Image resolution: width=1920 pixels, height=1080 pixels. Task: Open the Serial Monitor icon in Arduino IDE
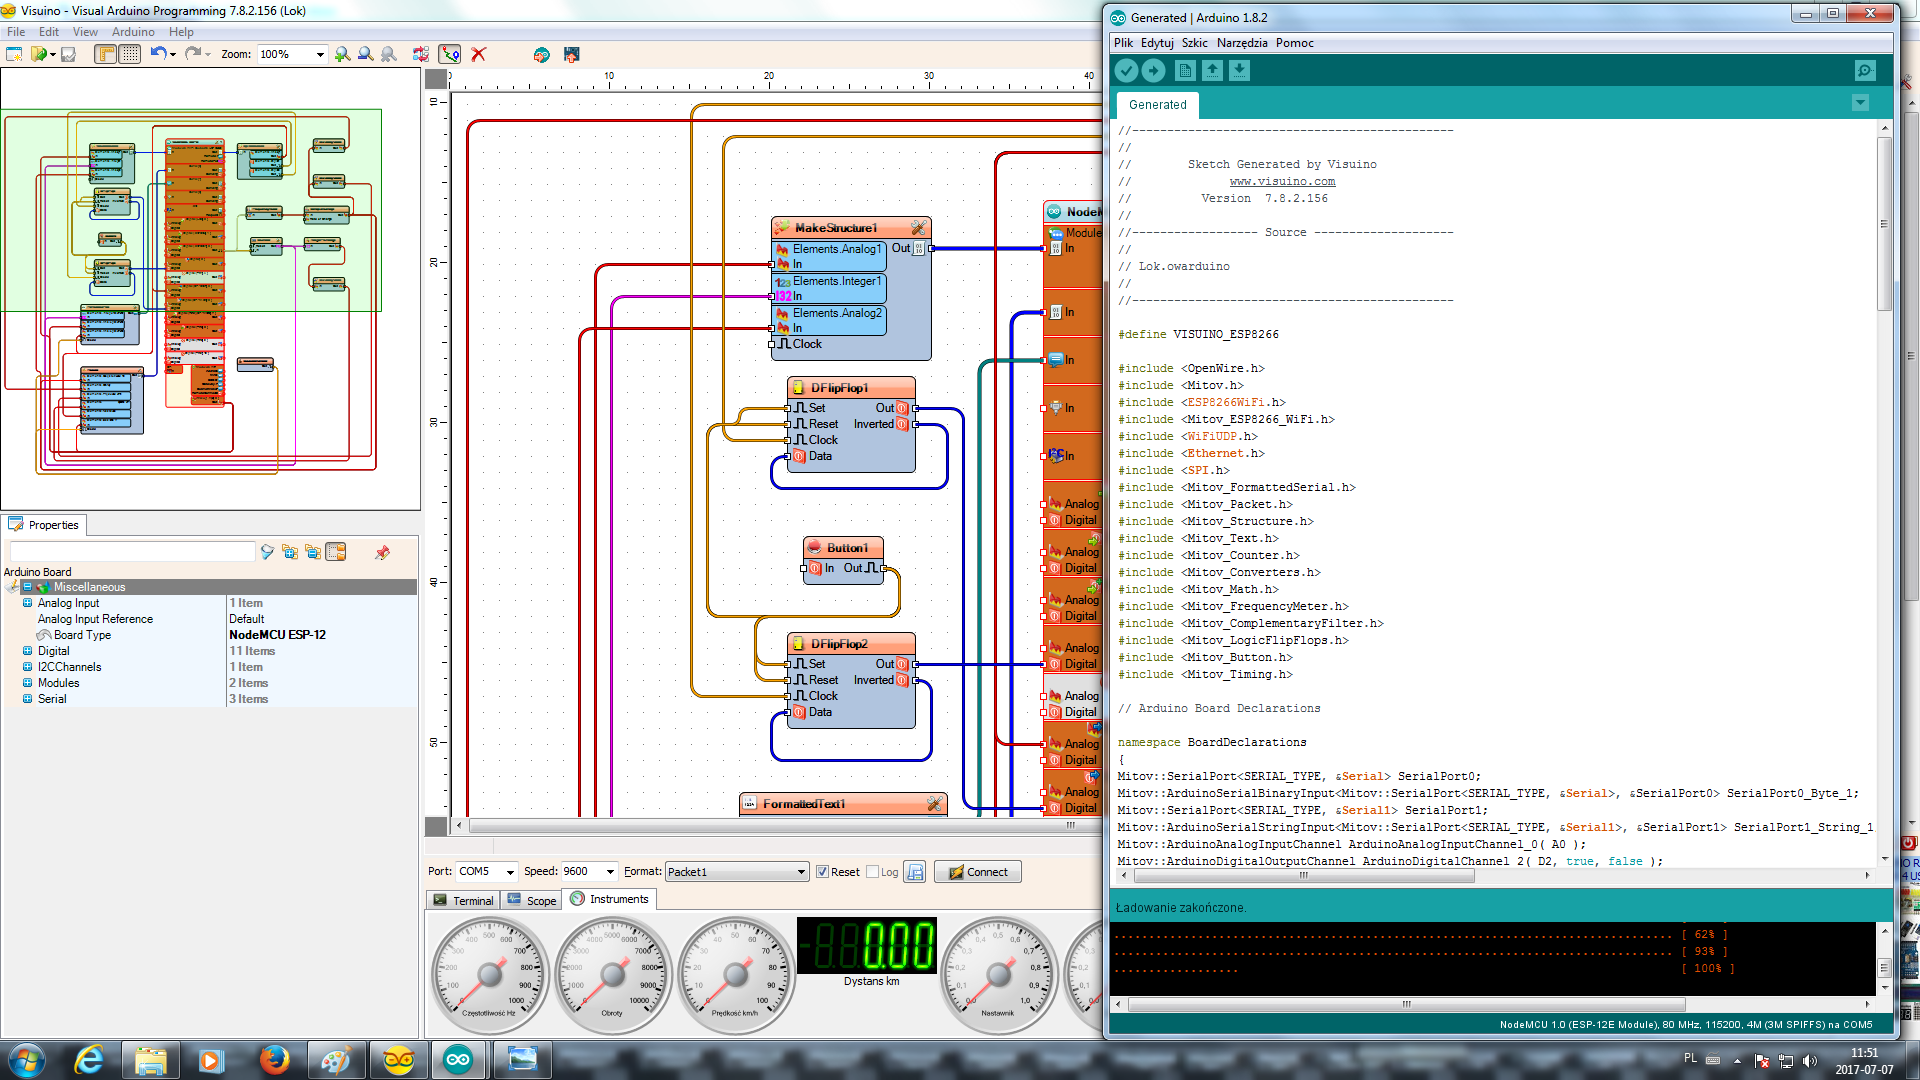[x=1865, y=71]
